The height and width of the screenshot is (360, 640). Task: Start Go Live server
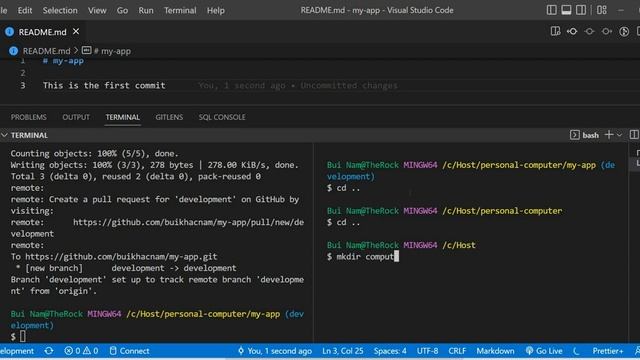pos(544,351)
